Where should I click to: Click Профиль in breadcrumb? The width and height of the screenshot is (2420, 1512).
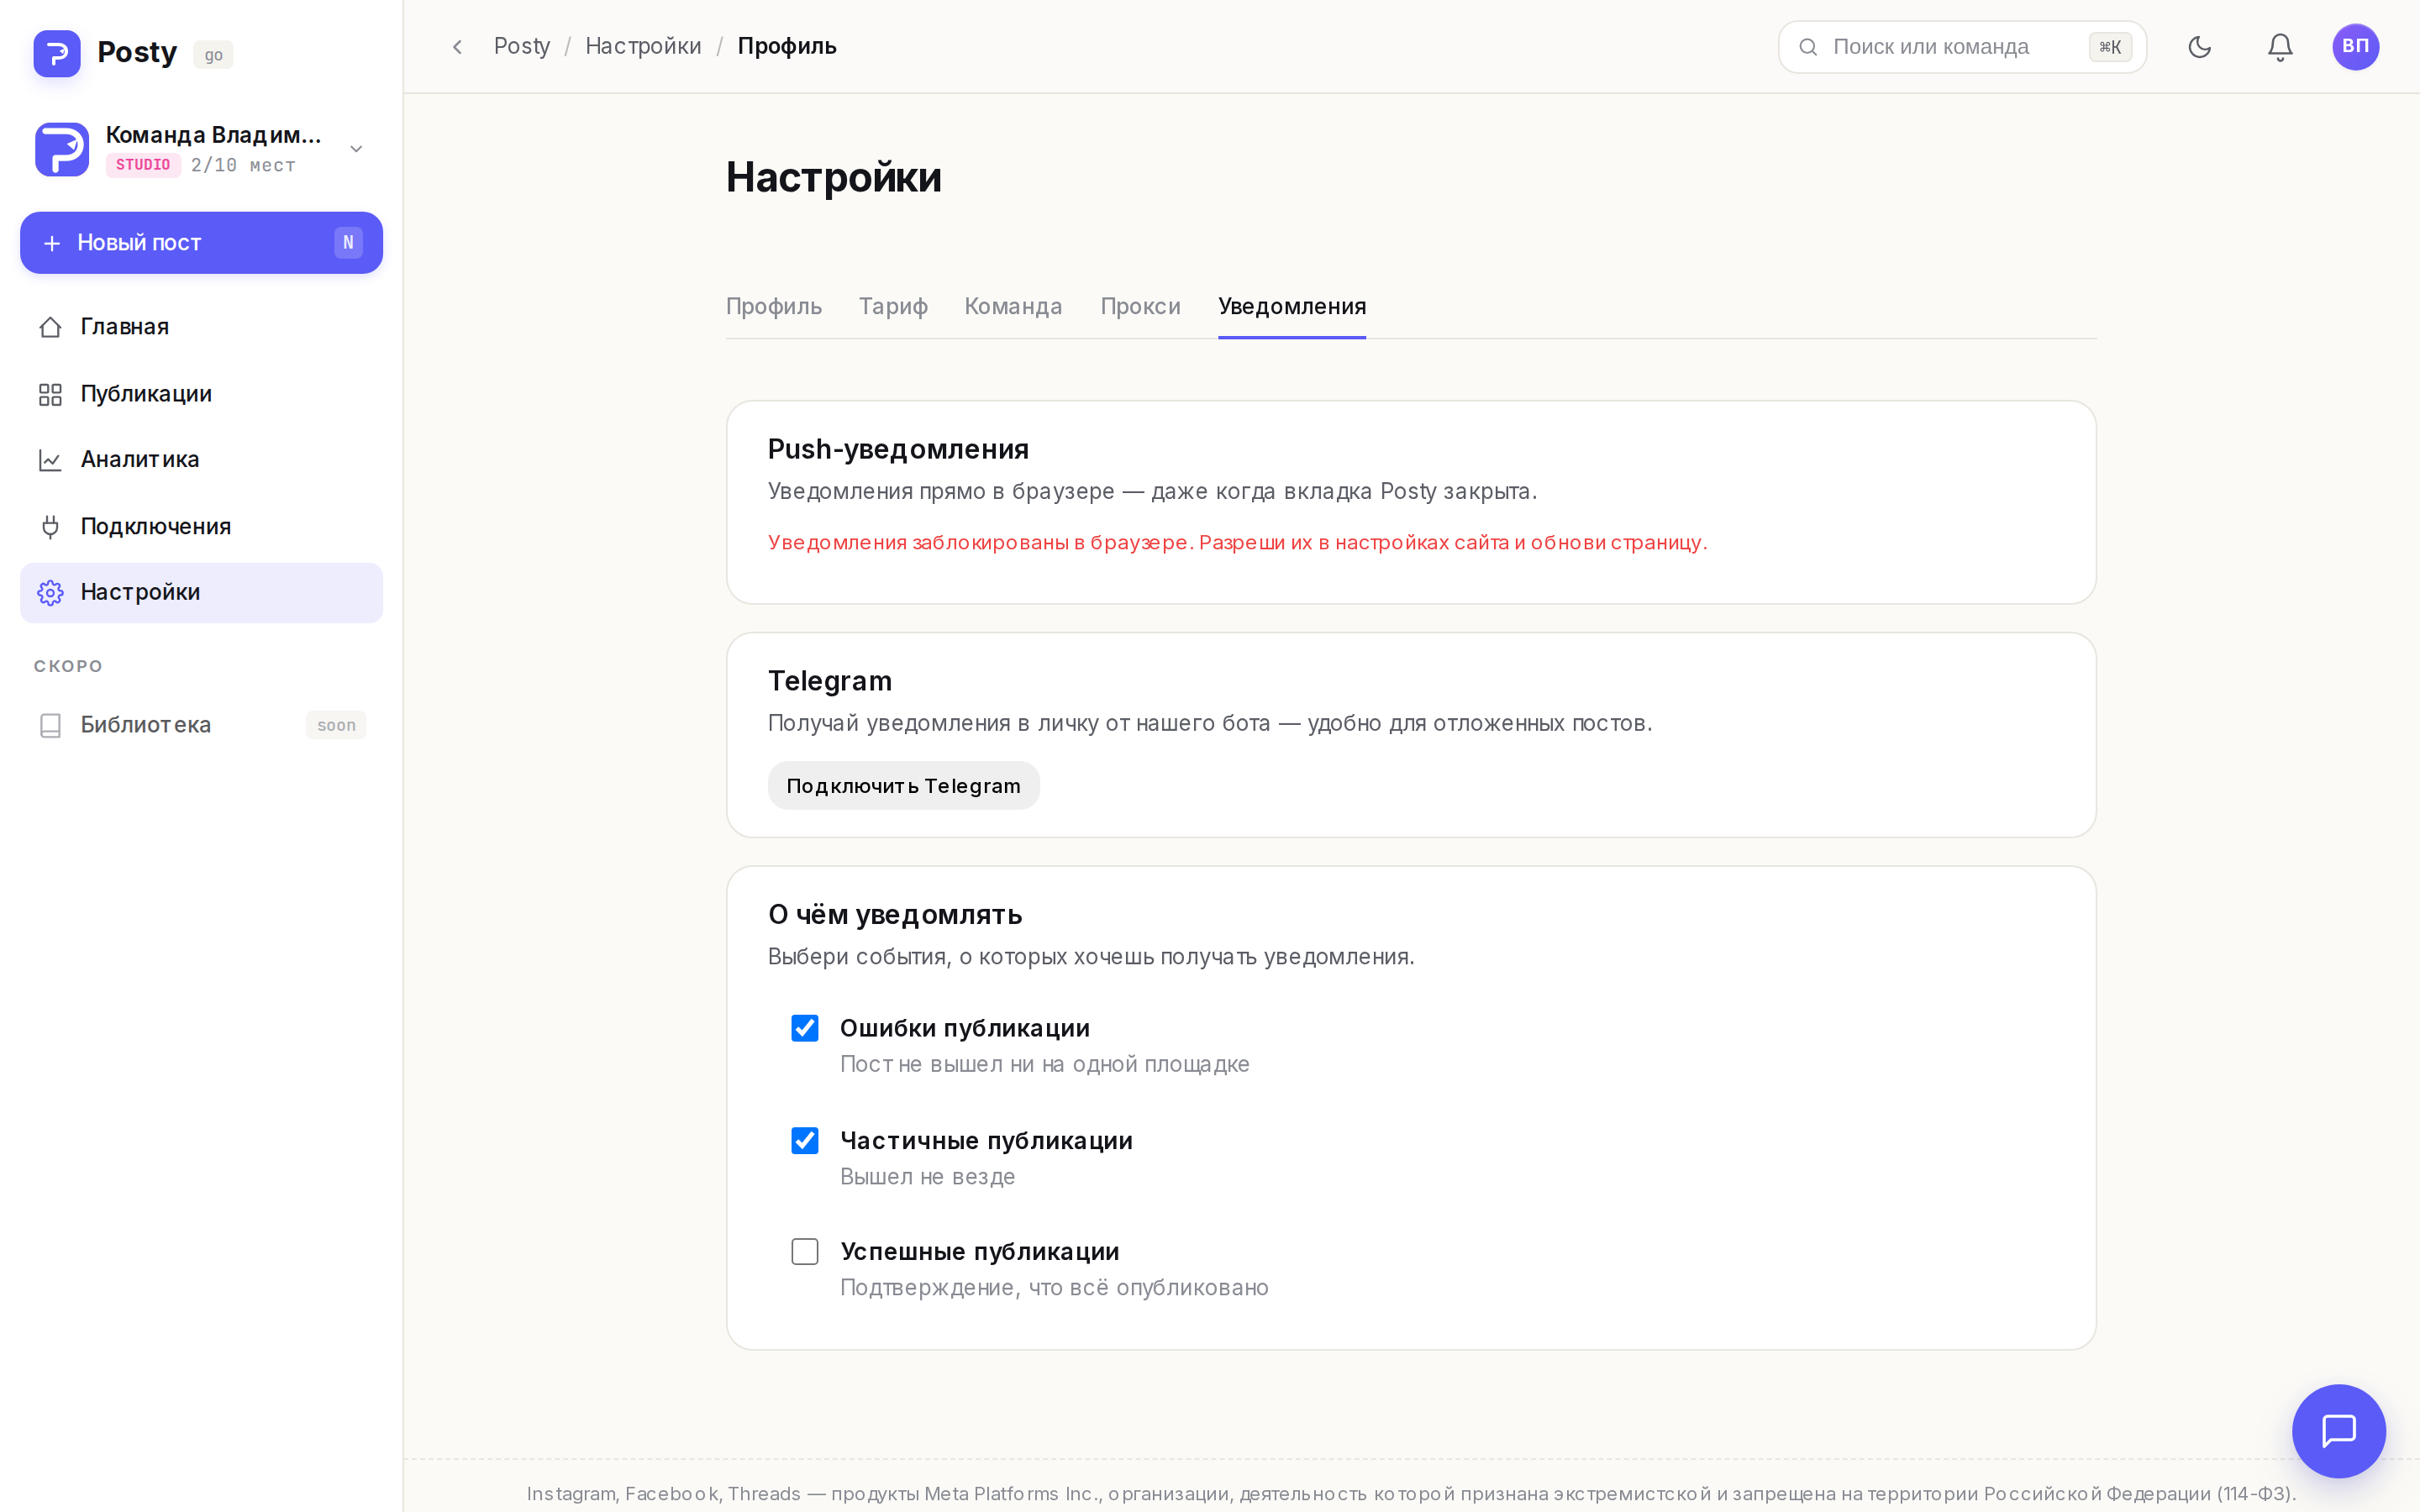(x=787, y=46)
